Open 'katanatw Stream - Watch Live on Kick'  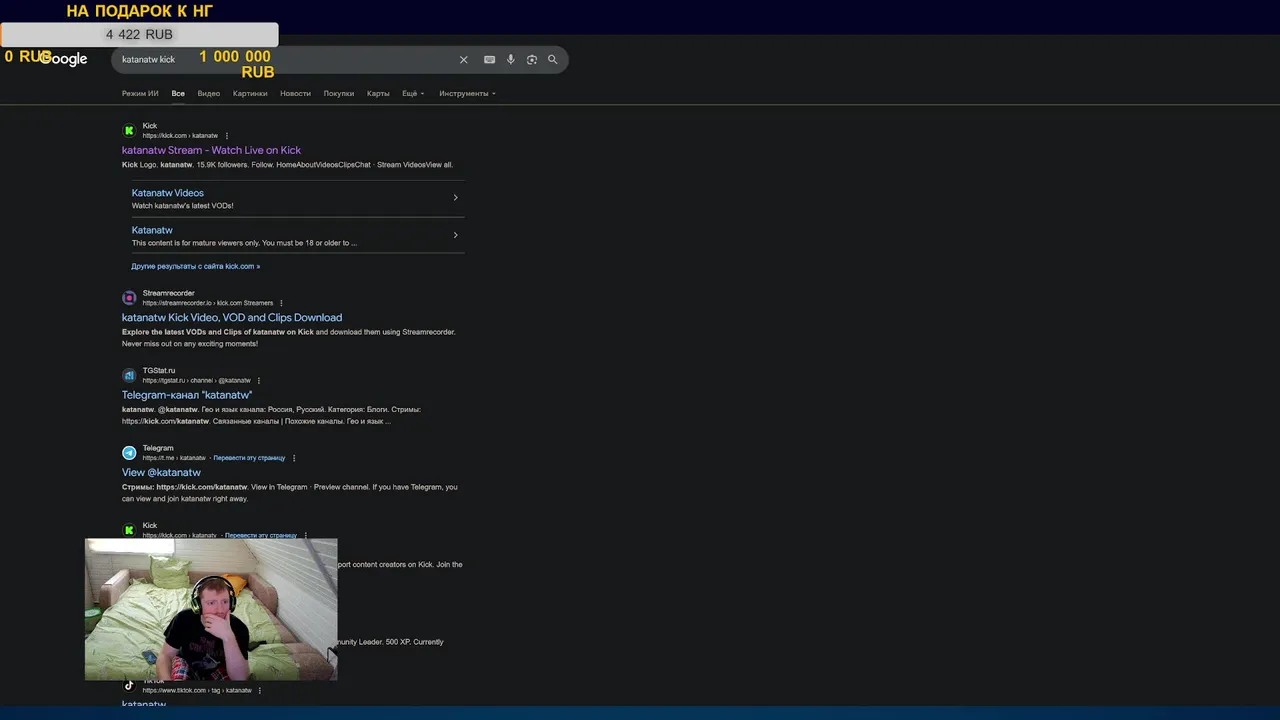coord(211,150)
